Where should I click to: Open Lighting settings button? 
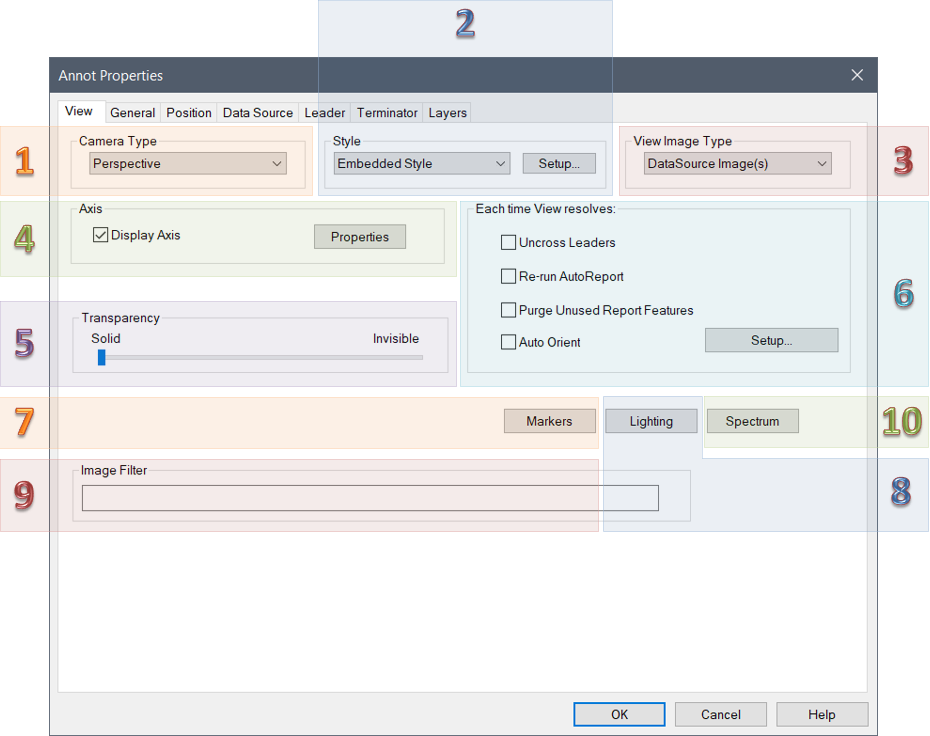click(651, 422)
